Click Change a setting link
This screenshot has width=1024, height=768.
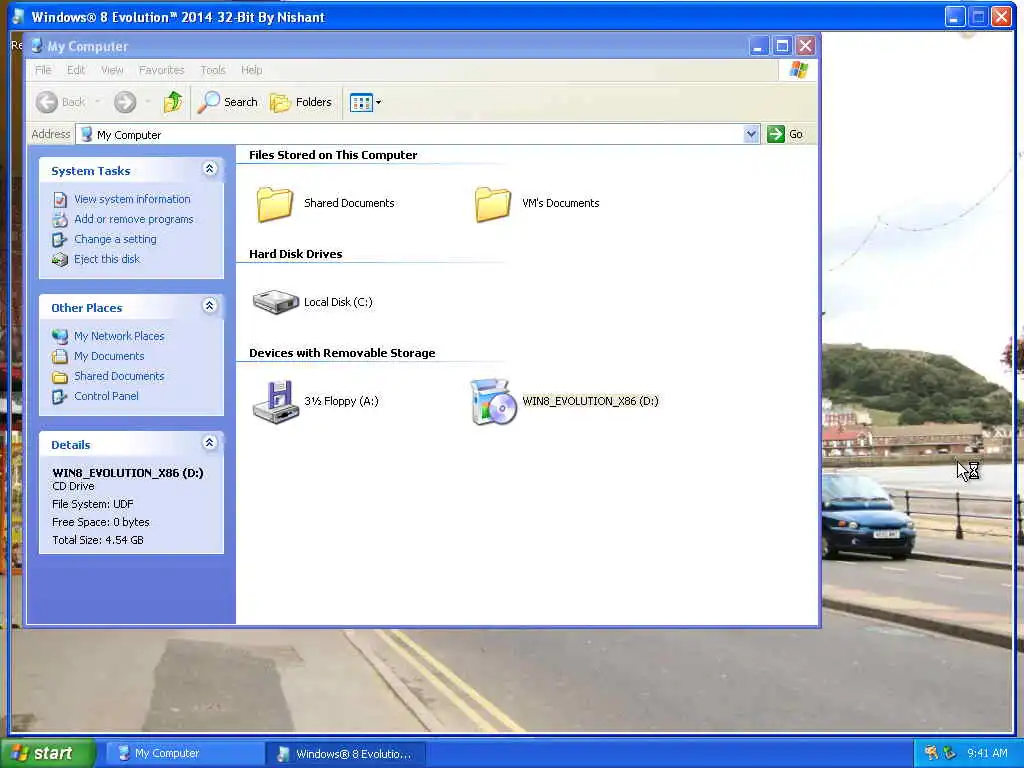pos(115,239)
